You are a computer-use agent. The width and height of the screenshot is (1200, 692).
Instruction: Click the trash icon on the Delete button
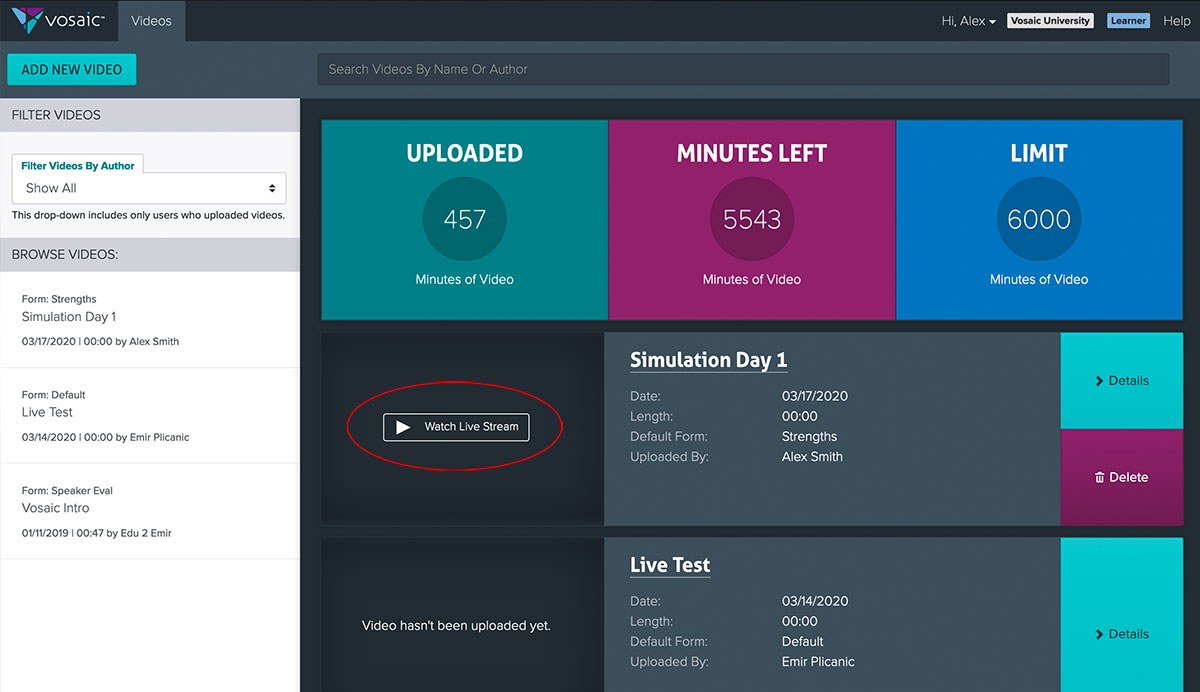pyautogui.click(x=1100, y=478)
